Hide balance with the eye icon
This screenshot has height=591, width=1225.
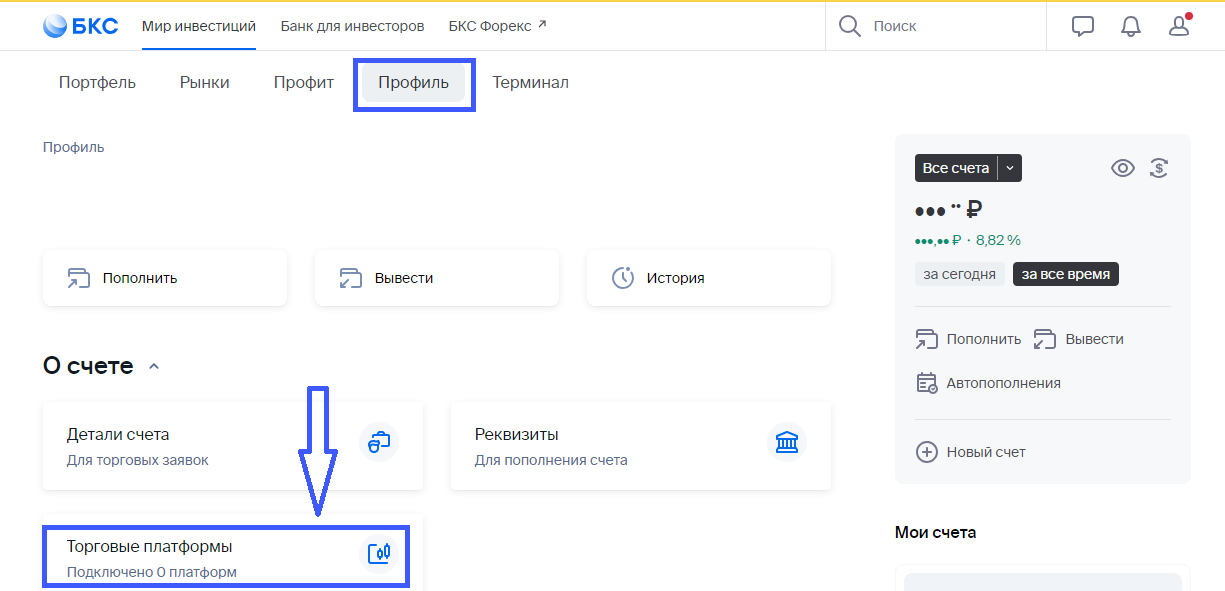click(x=1123, y=168)
